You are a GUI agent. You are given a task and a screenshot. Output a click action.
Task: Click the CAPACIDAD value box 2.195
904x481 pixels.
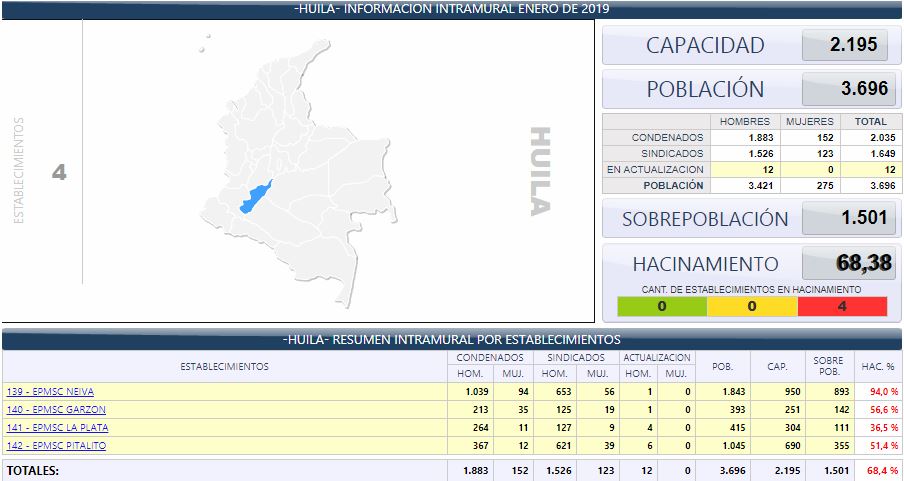click(846, 45)
